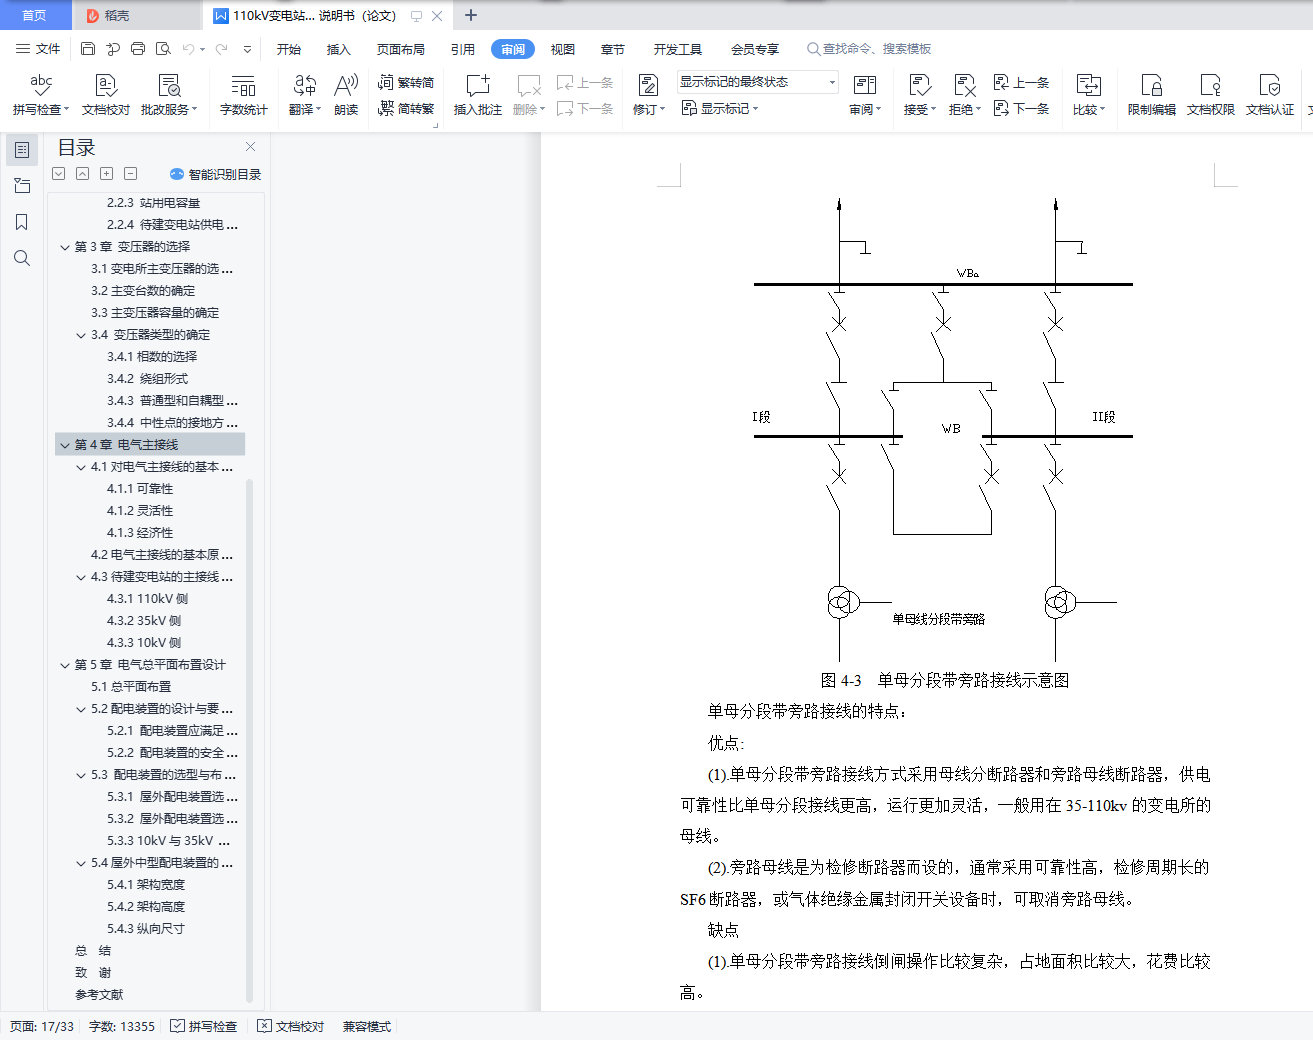Screen dimensions: 1313x1040
Task: Open the 开发工具 ribbon tab
Action: click(678, 49)
